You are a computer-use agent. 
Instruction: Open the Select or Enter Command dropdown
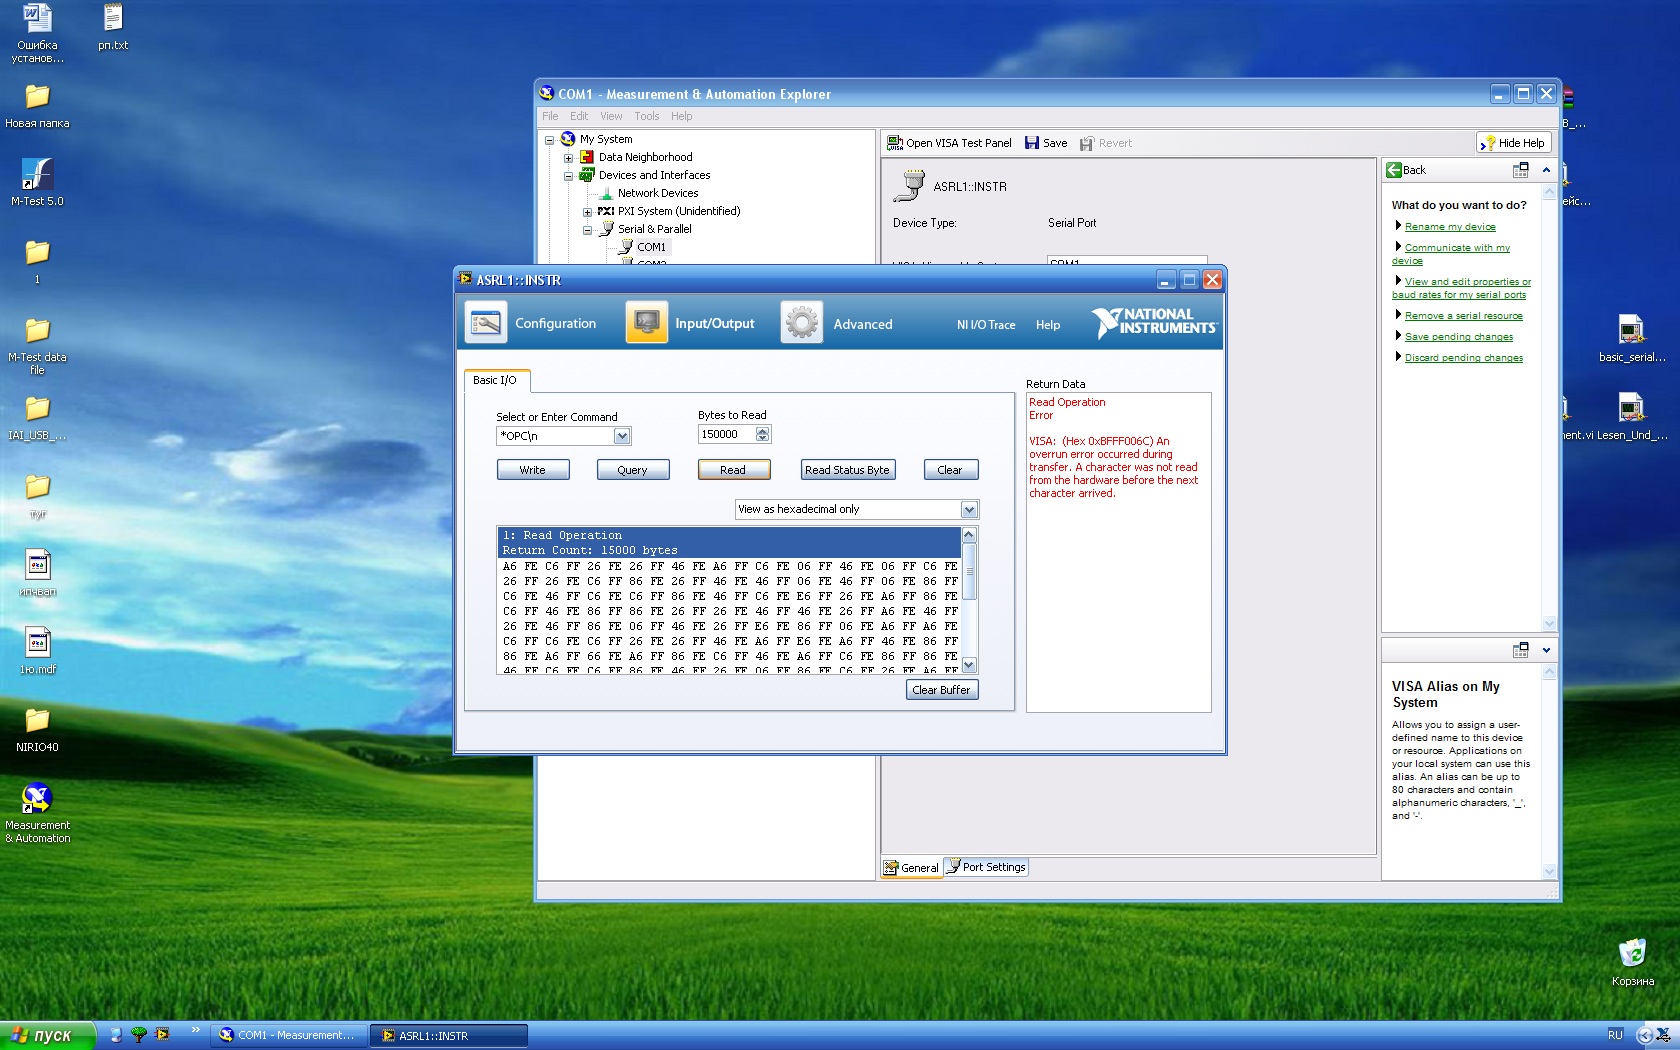pos(622,436)
